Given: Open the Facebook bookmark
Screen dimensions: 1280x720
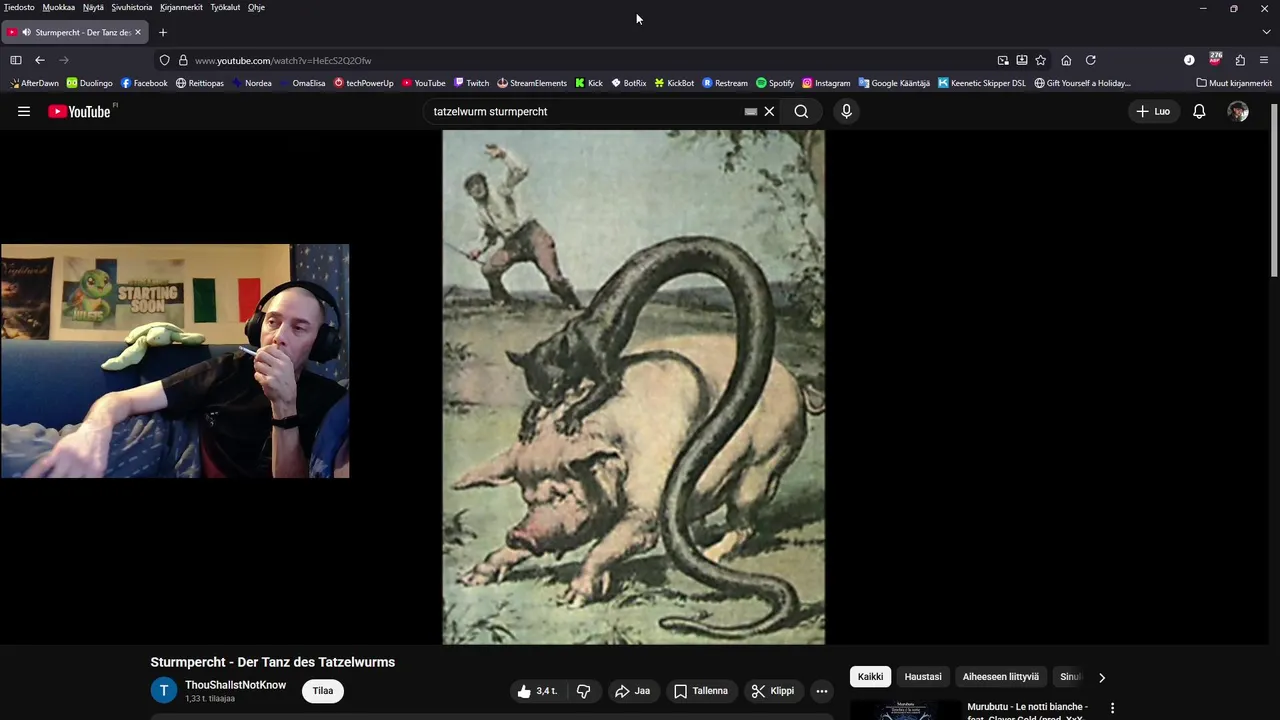Looking at the screenshot, I should tap(144, 83).
